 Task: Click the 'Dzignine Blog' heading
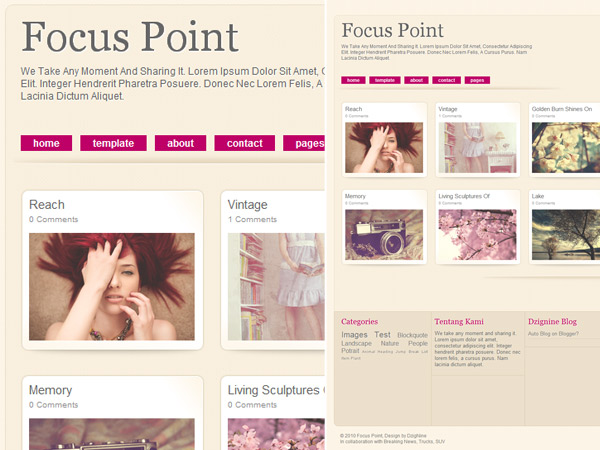point(552,321)
